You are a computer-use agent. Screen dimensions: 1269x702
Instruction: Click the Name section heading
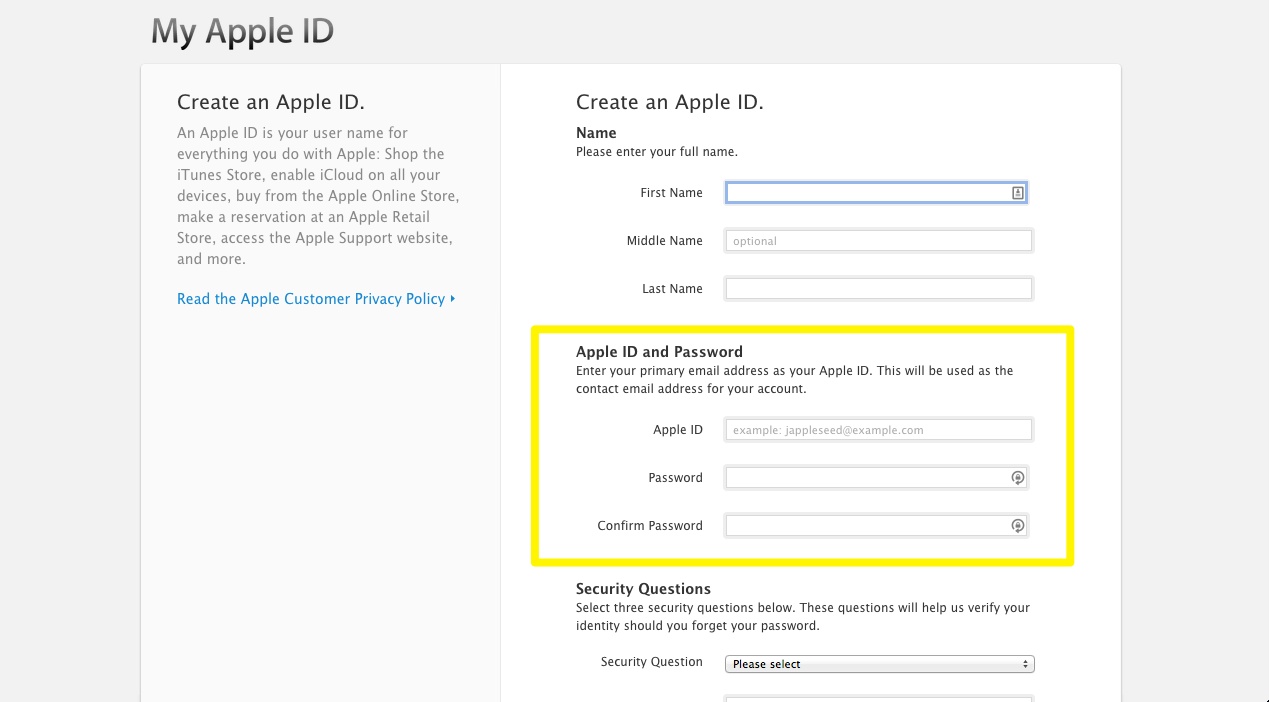pos(596,133)
